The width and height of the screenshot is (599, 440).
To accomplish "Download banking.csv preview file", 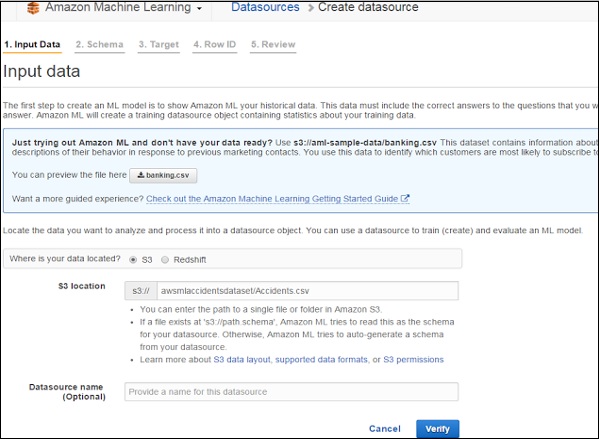I will (x=163, y=175).
